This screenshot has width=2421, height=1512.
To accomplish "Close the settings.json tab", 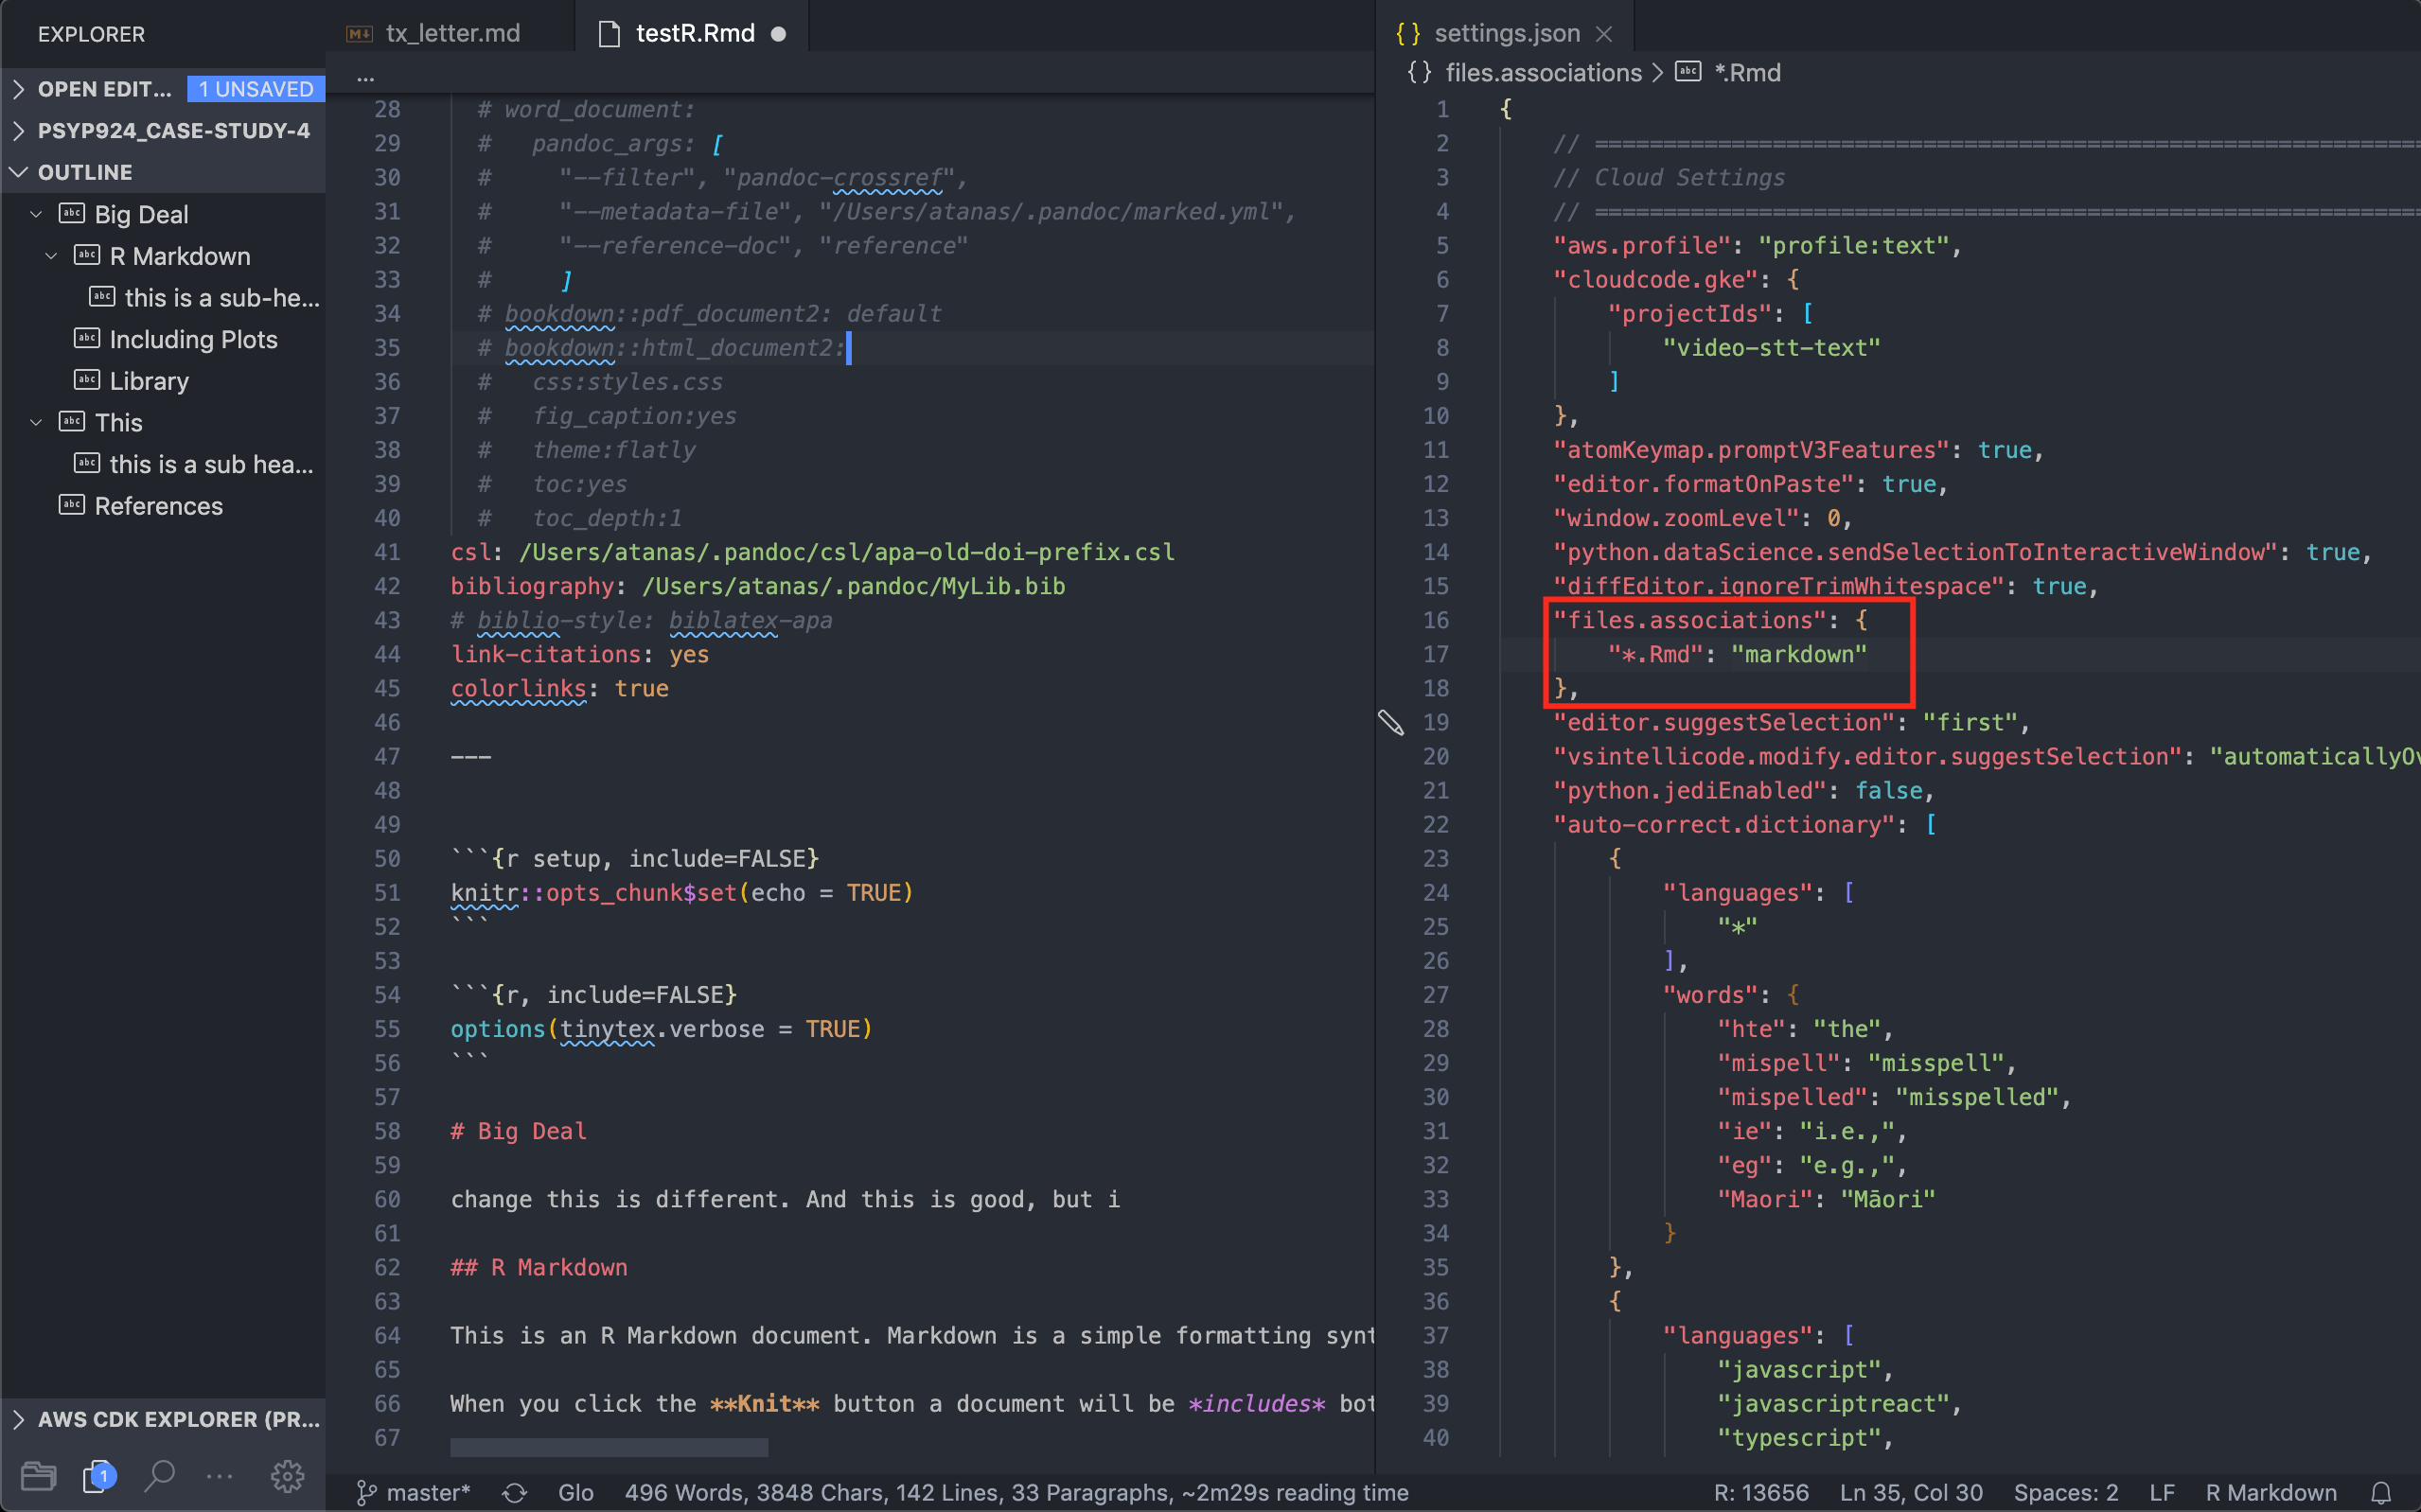I will tap(1604, 34).
